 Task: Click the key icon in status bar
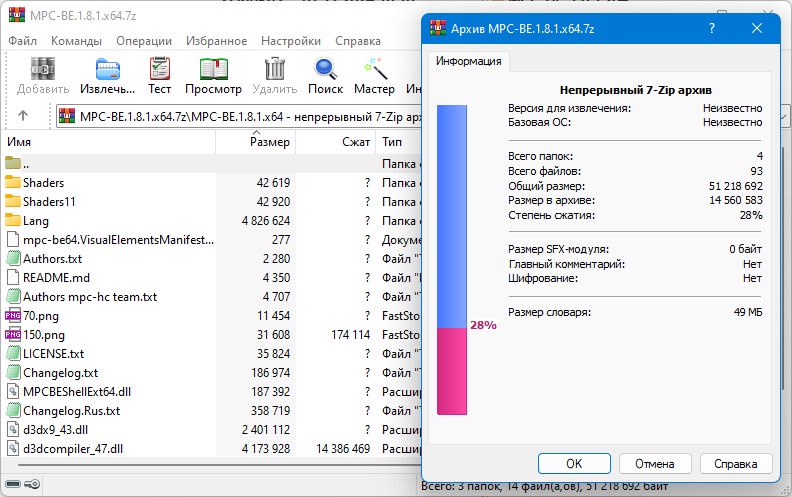pos(32,484)
